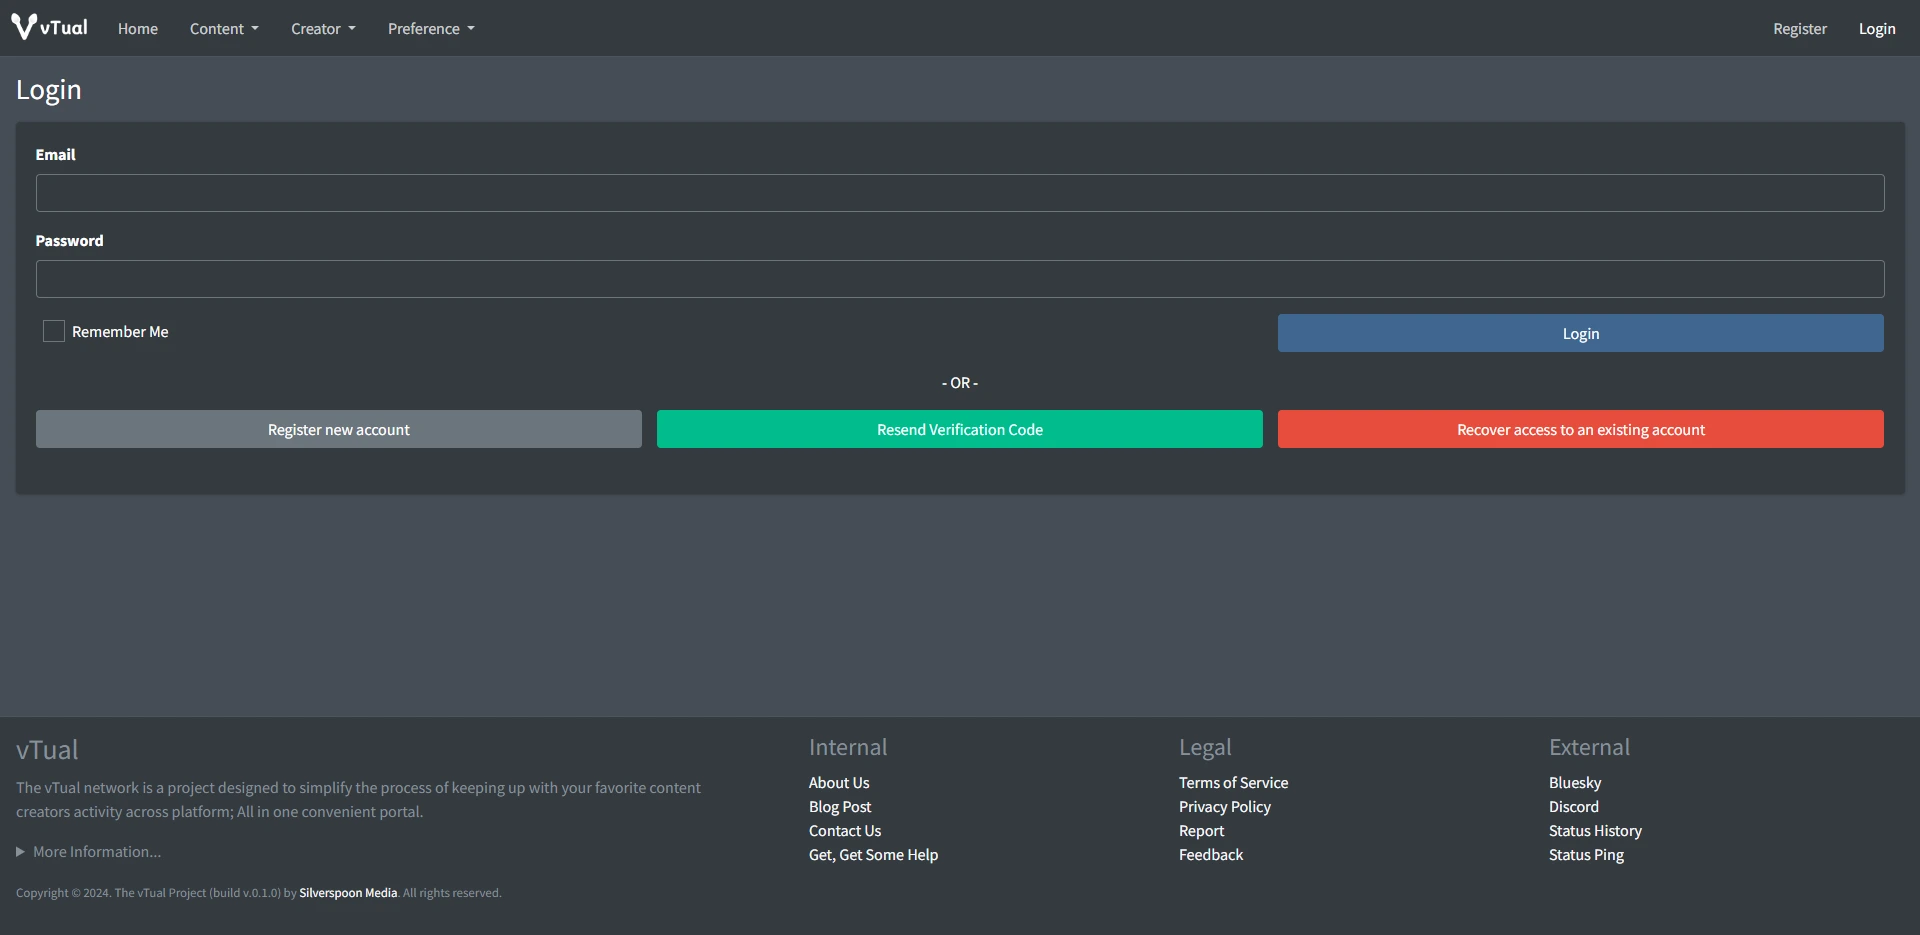Viewport: 1920px width, 935px height.
Task: Open the About Us footer link
Action: pyautogui.click(x=839, y=783)
